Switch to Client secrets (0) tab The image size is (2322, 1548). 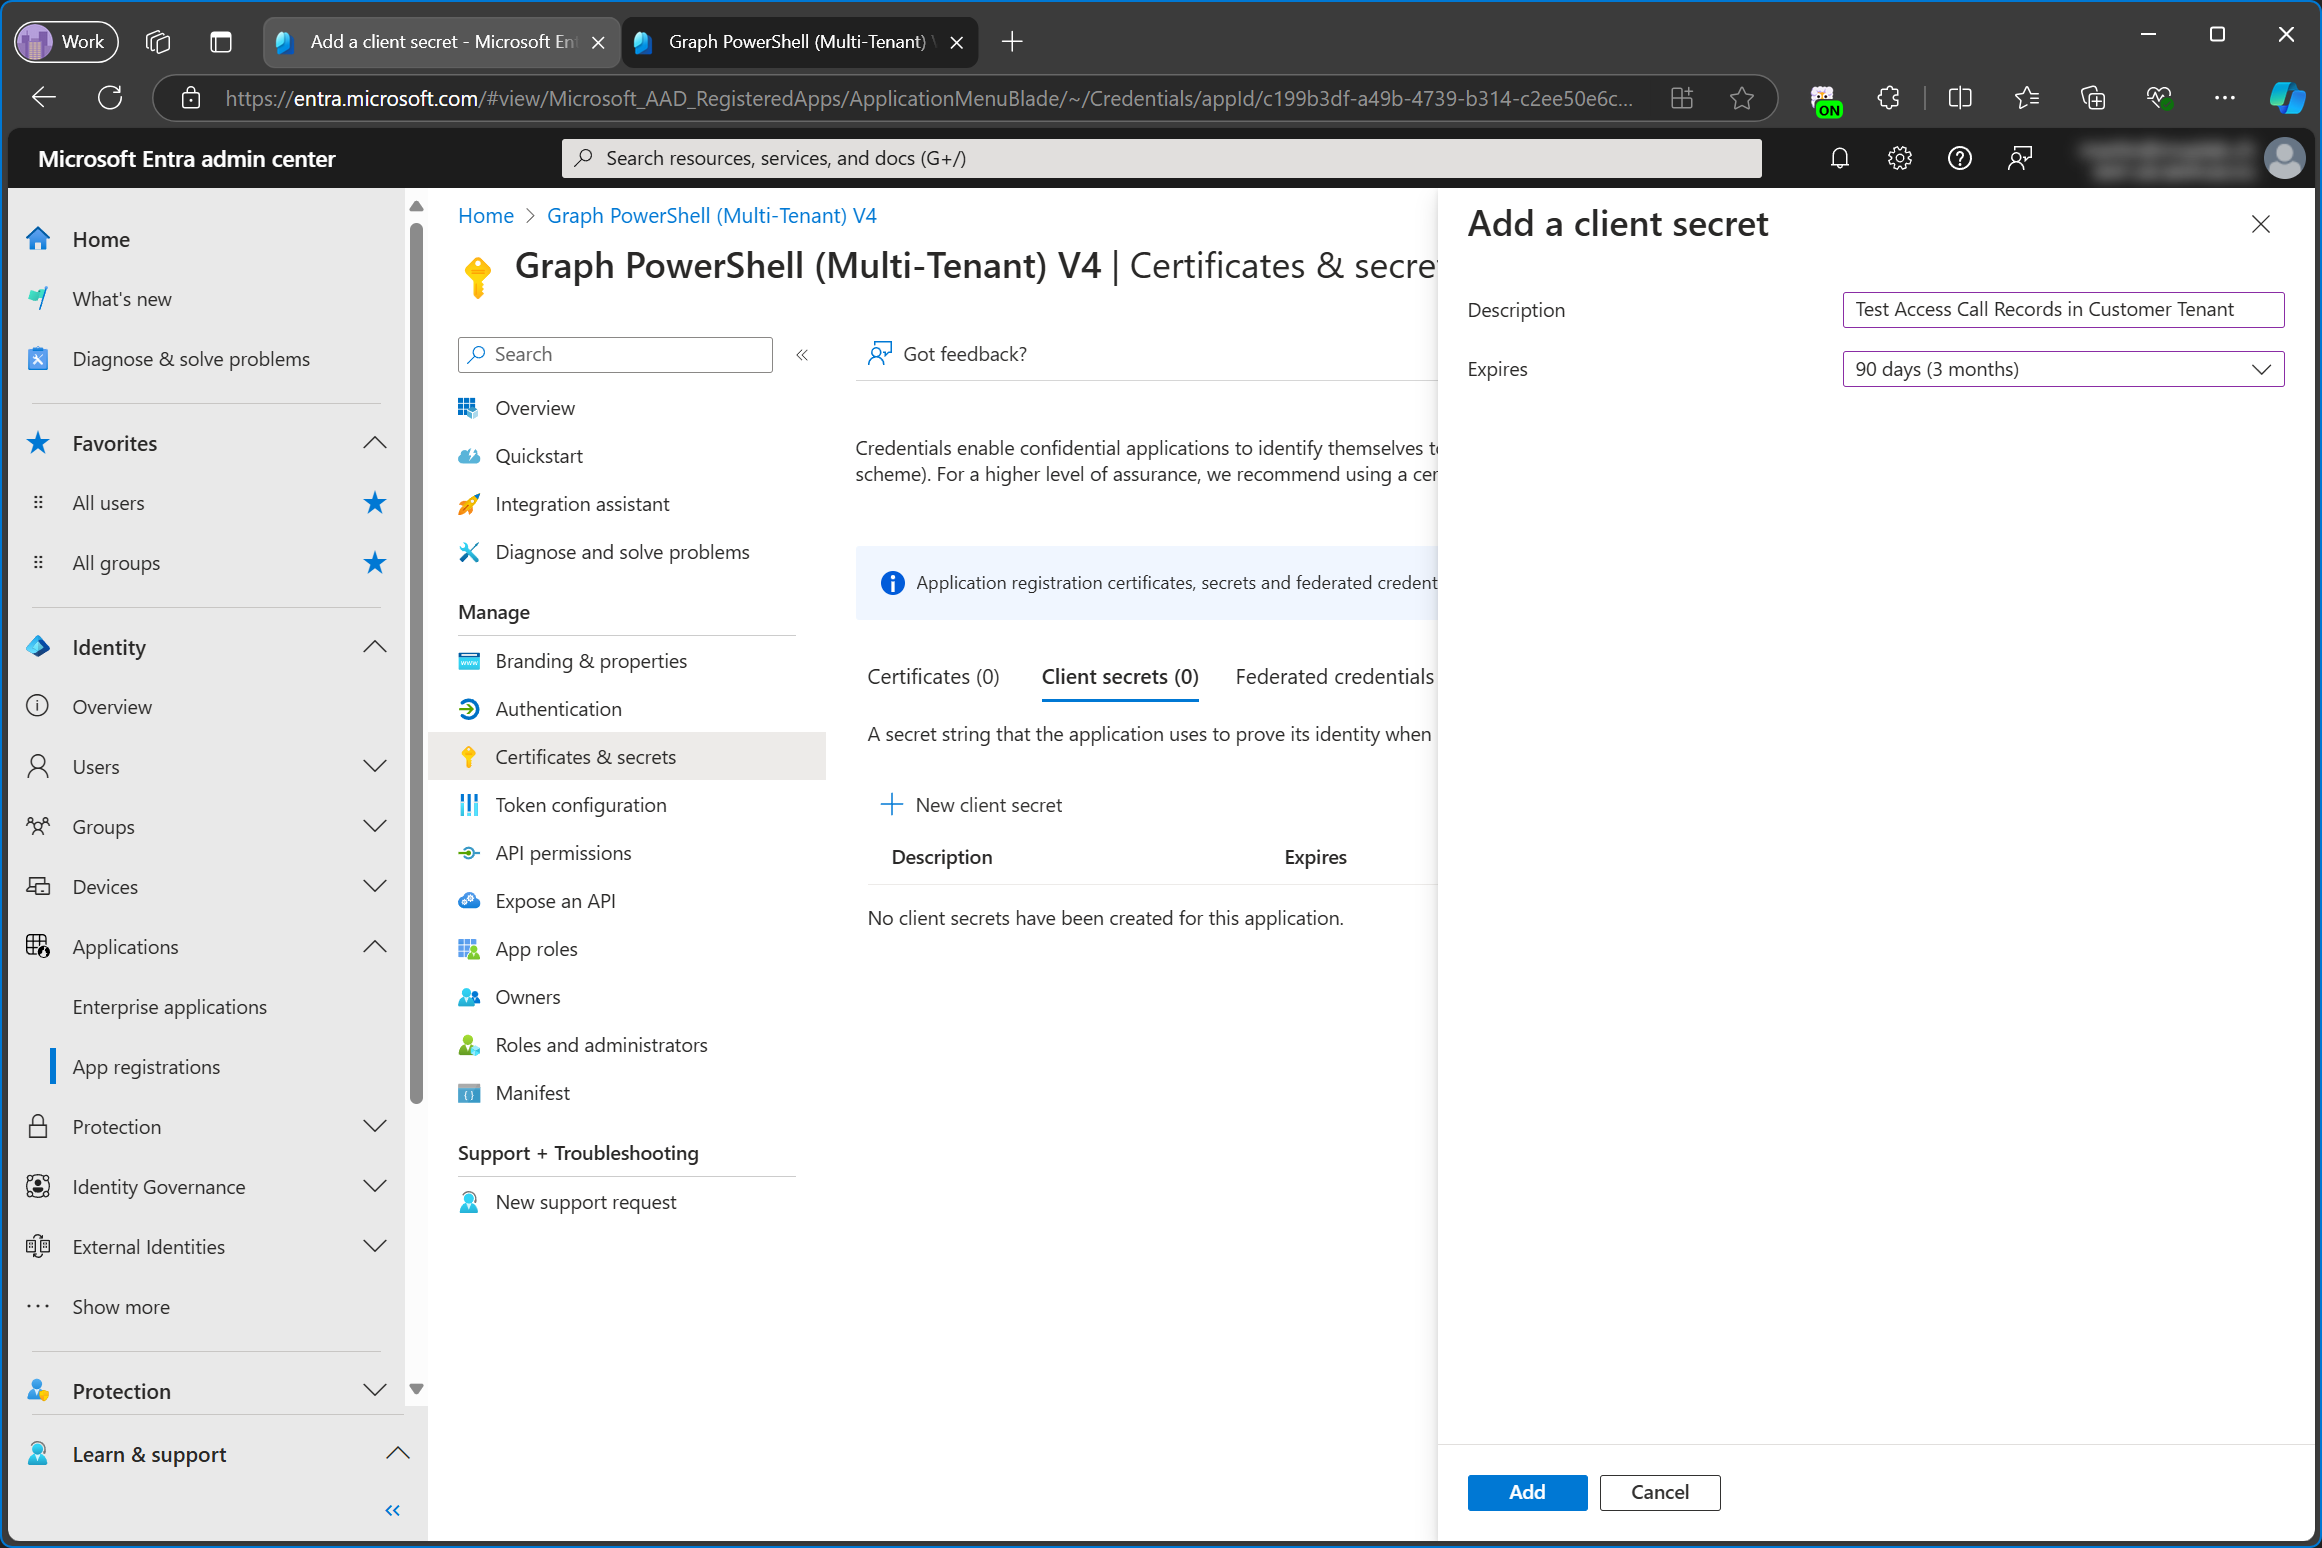pos(1120,677)
